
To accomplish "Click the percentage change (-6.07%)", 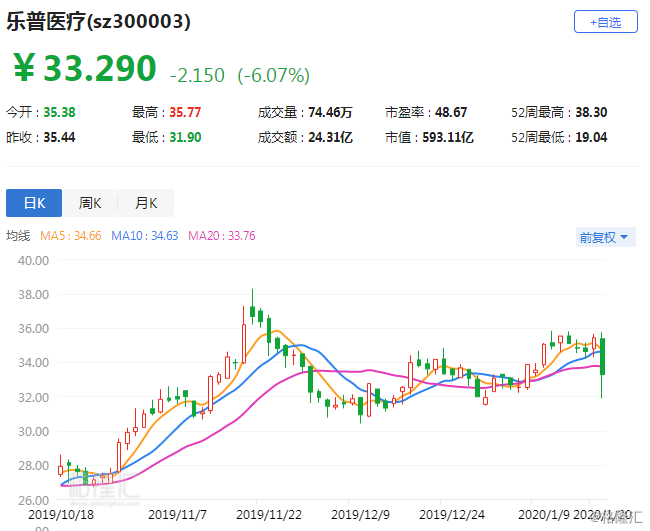I will [274, 75].
